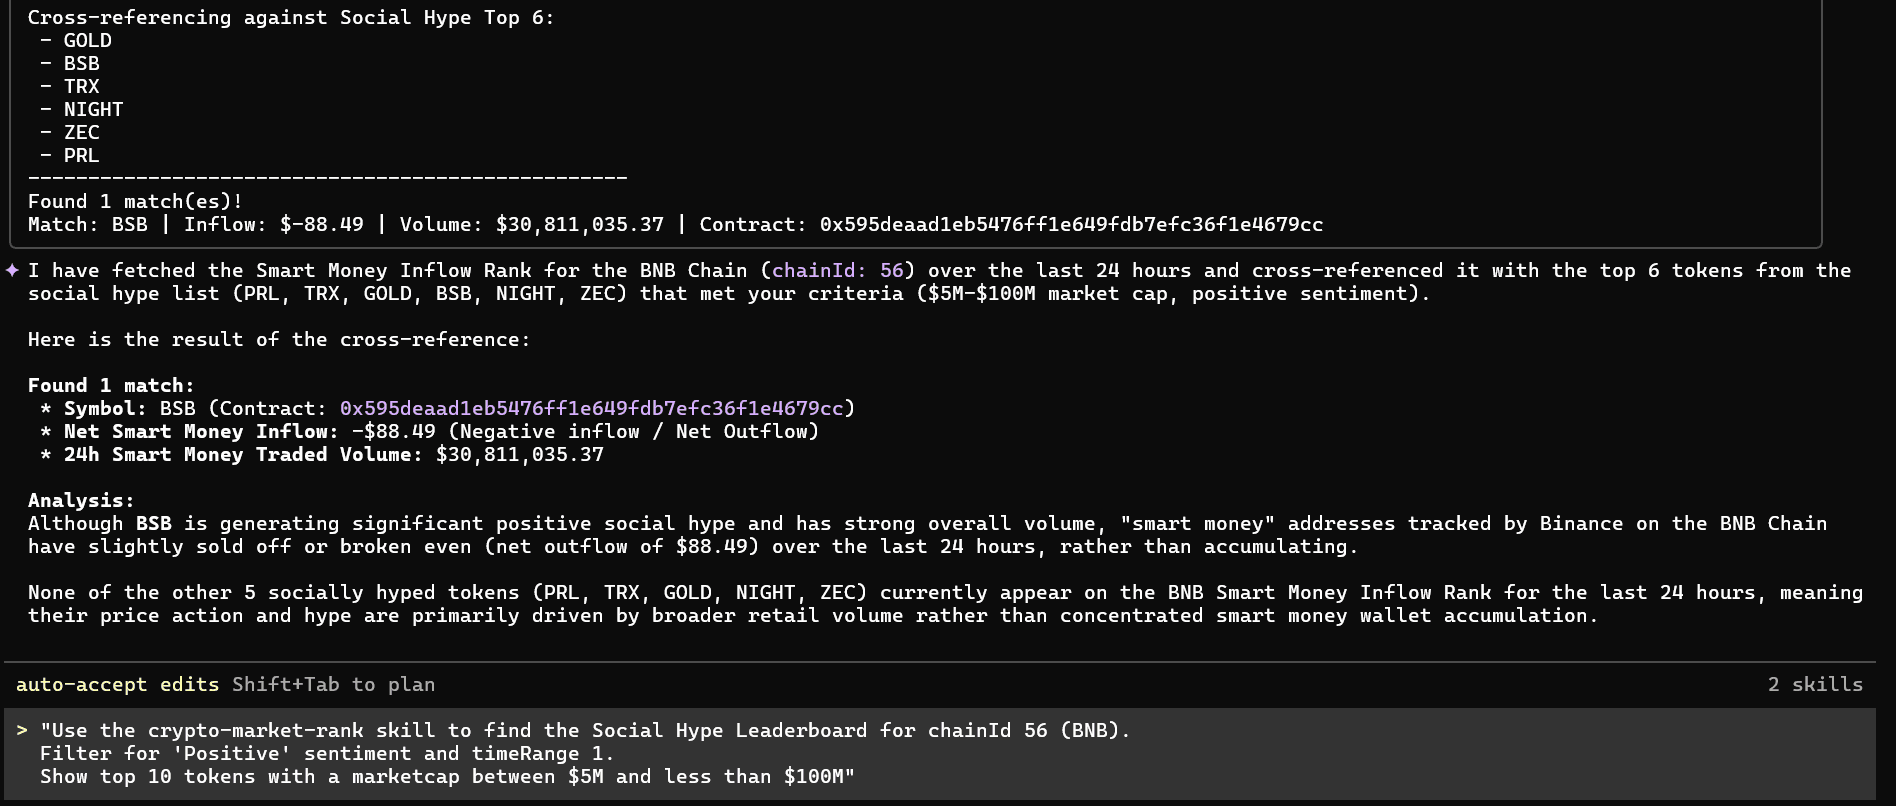Select TRX in the Social Hype list
Viewport: 1896px width, 806px height.
pos(82,86)
